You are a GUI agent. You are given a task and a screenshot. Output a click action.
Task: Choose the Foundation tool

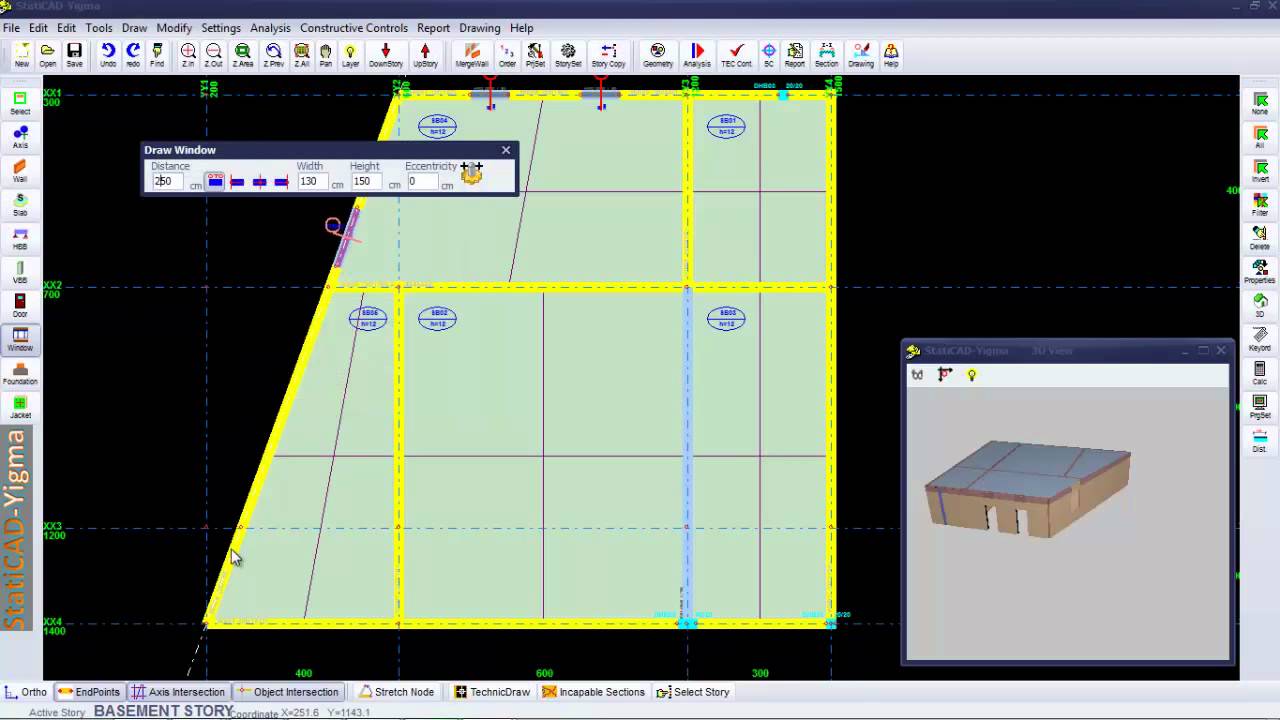[20, 374]
